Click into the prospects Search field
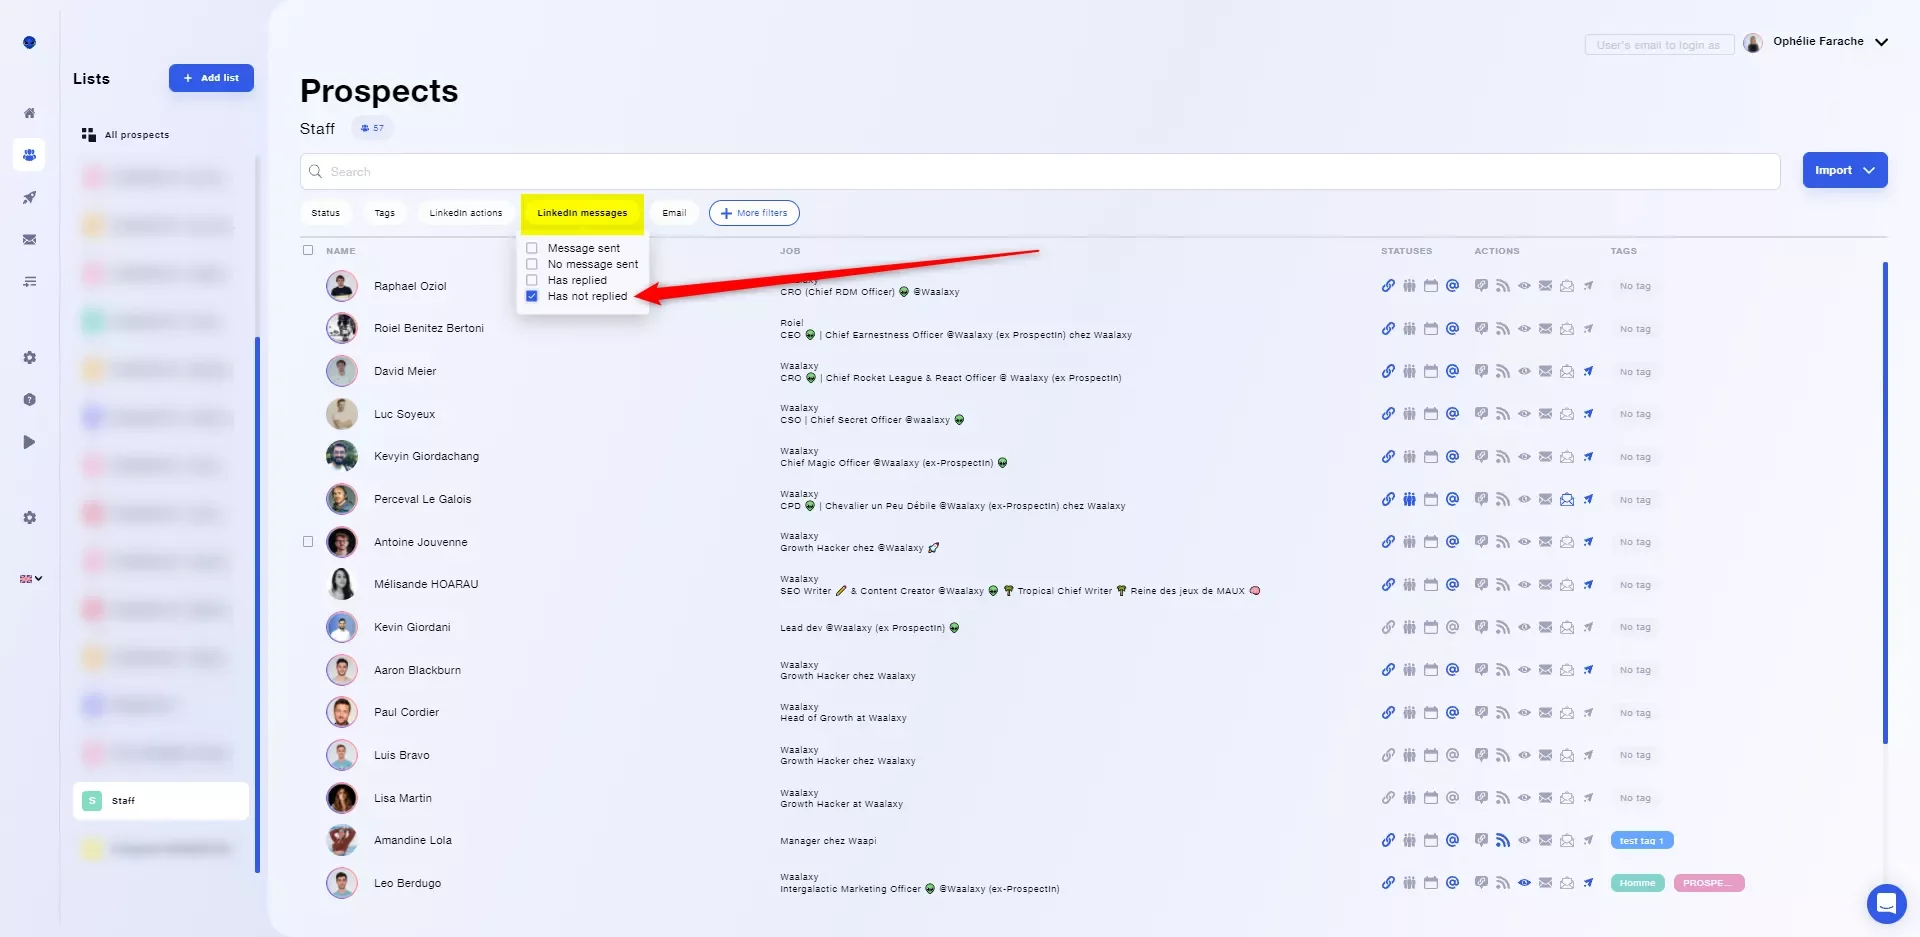The height and width of the screenshot is (937, 1920). (1040, 171)
